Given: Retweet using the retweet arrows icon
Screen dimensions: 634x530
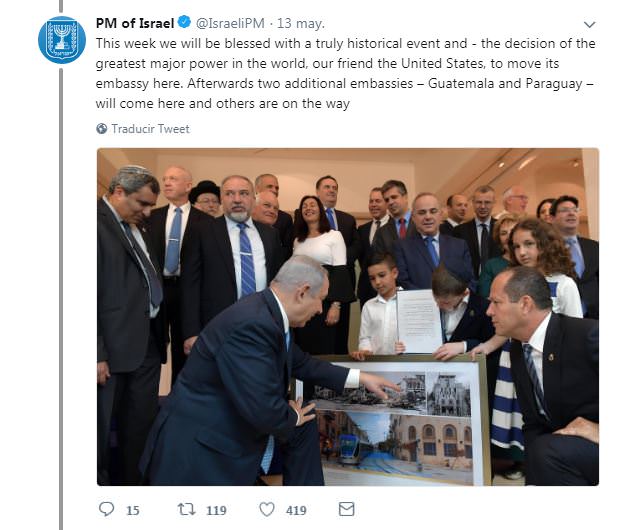Looking at the screenshot, I should point(187,509).
